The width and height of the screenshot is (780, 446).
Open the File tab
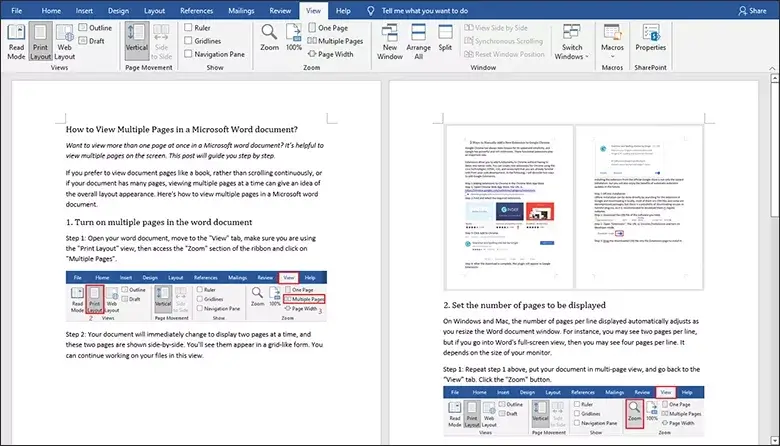[16, 10]
